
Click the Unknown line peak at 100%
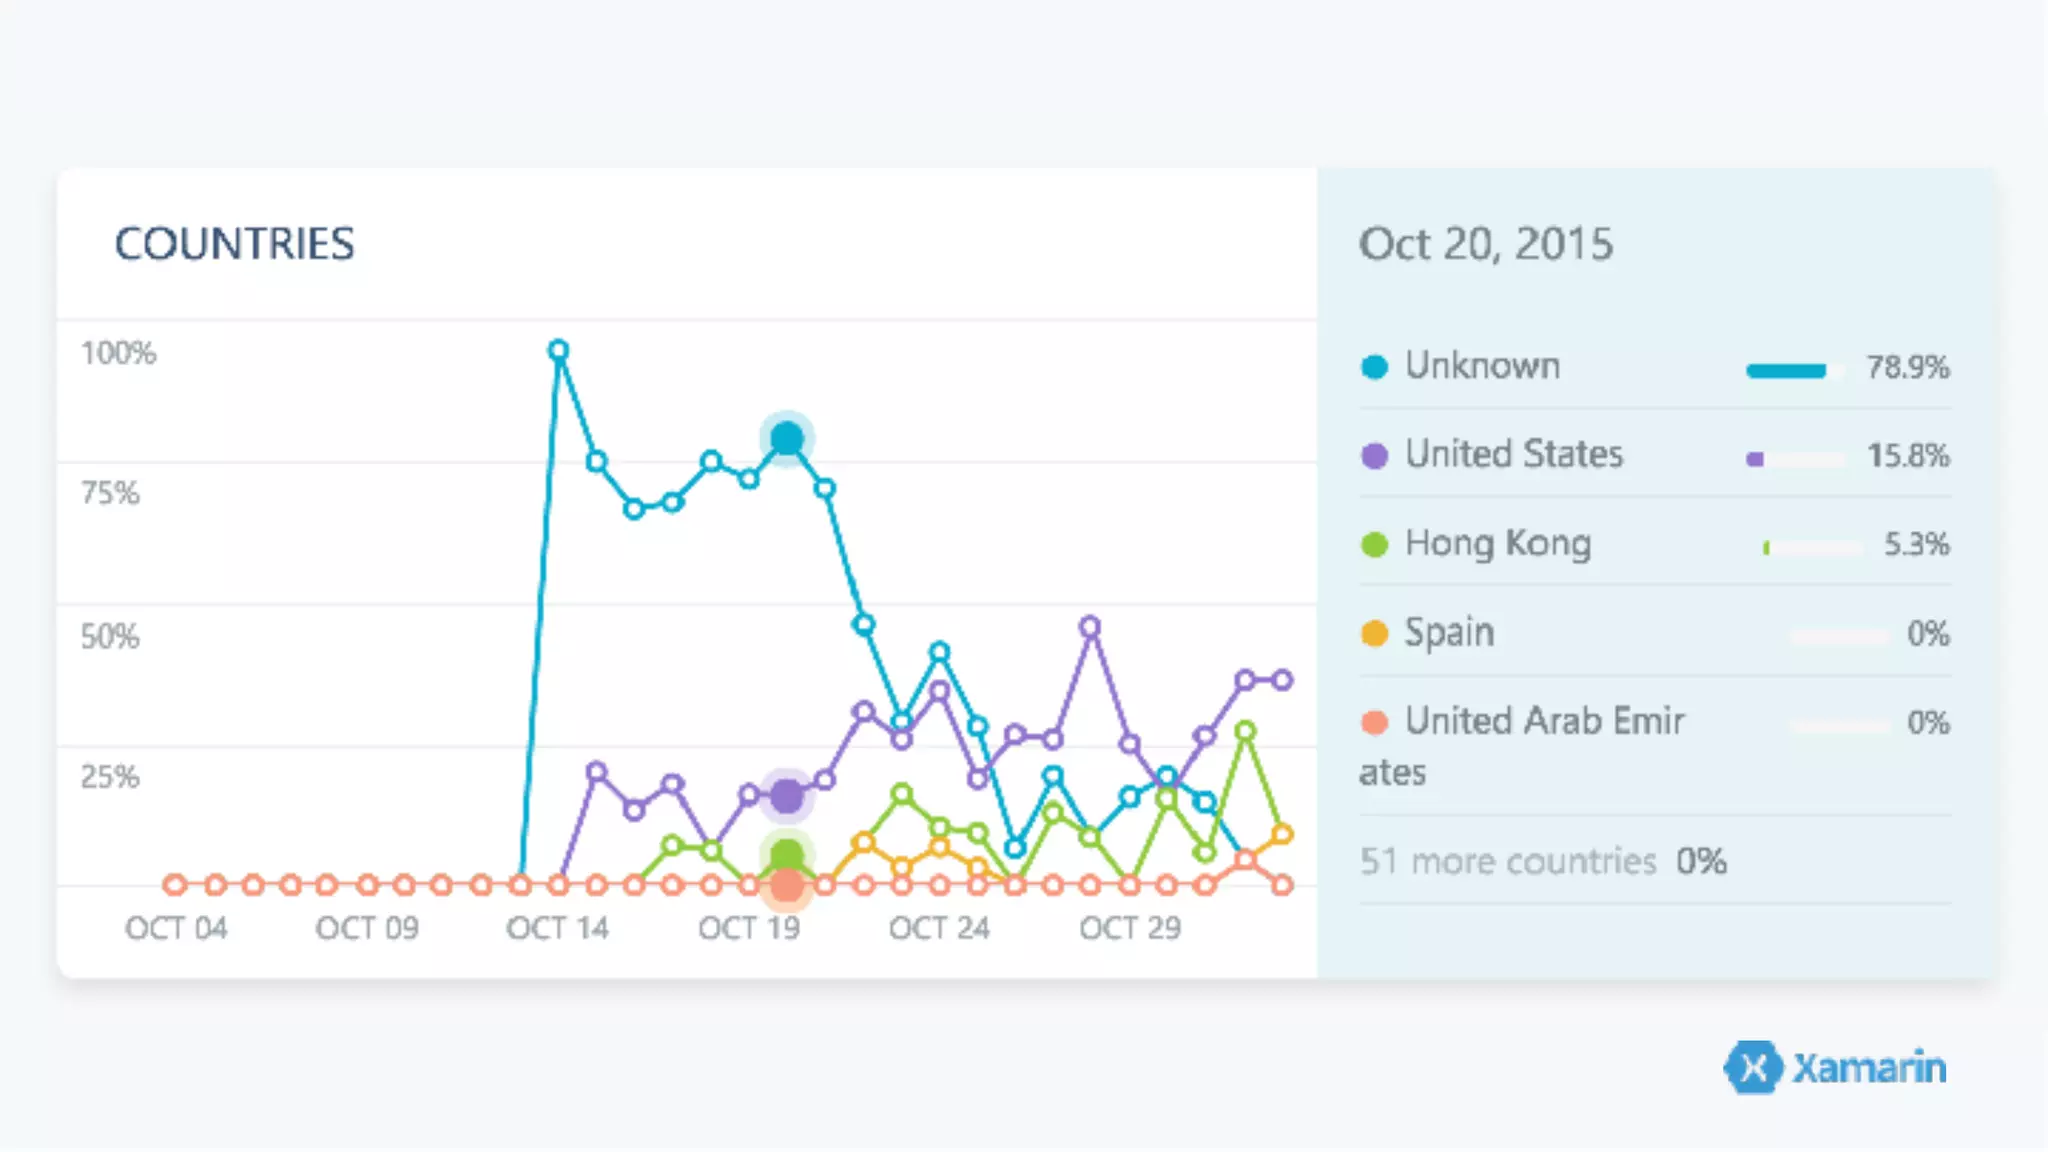click(559, 350)
